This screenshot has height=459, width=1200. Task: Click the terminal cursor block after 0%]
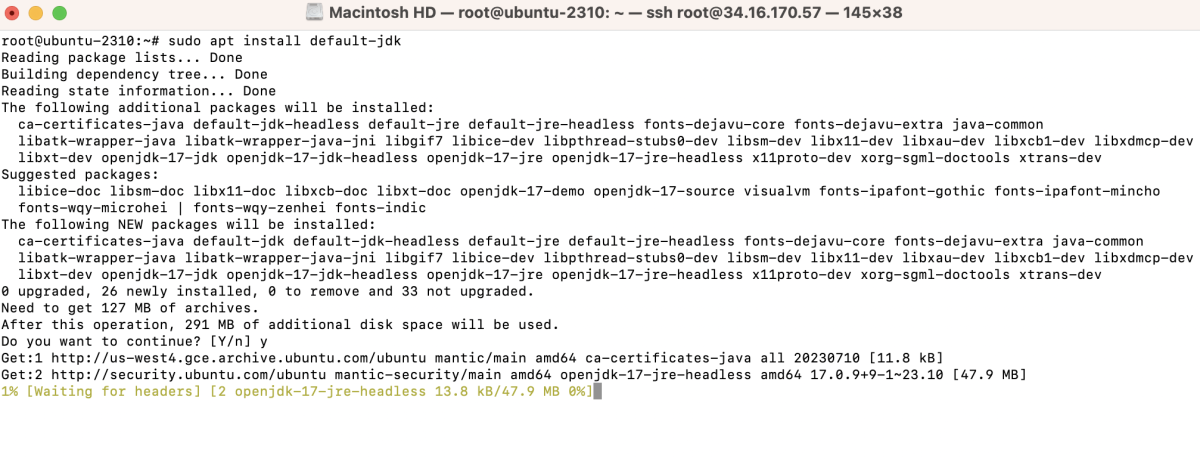pyautogui.click(x=597, y=391)
